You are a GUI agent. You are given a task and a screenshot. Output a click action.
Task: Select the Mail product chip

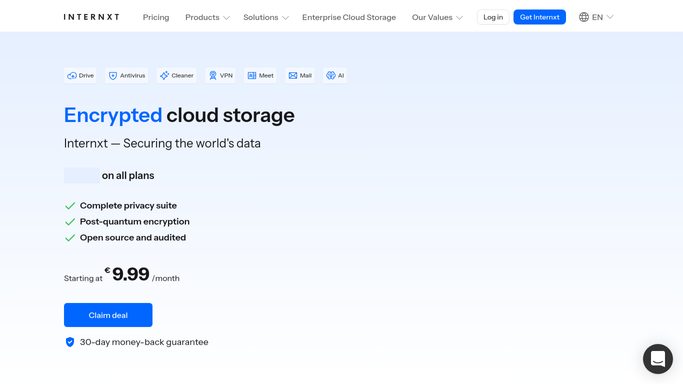pyautogui.click(x=300, y=75)
